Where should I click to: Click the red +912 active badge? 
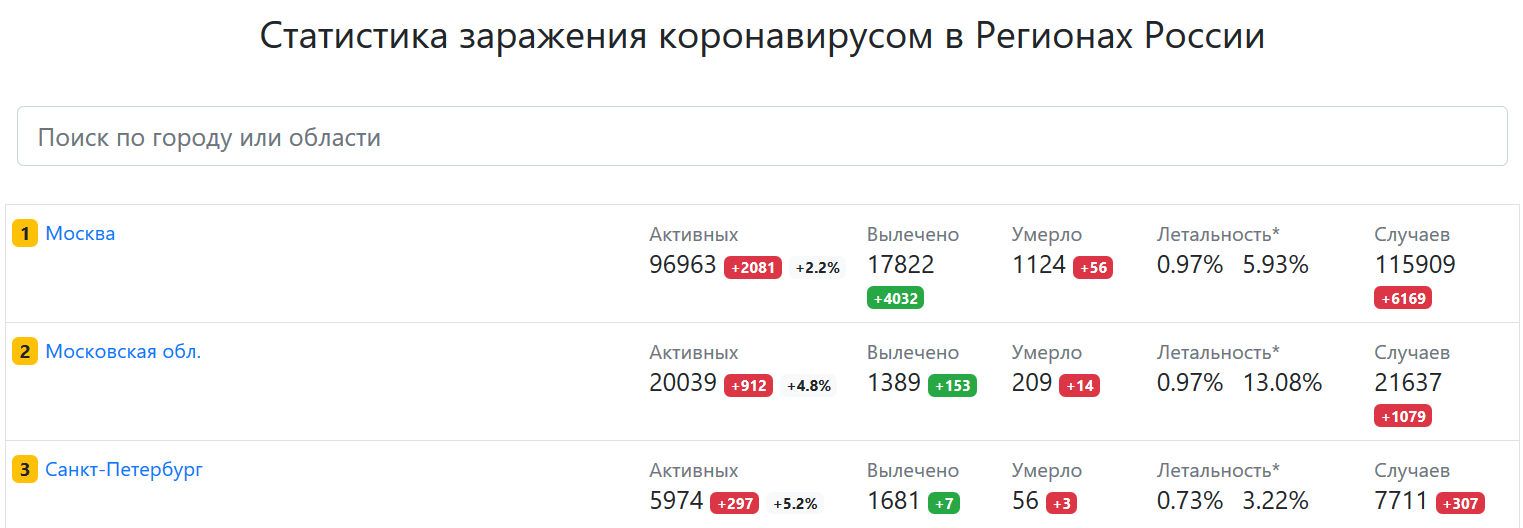749,386
